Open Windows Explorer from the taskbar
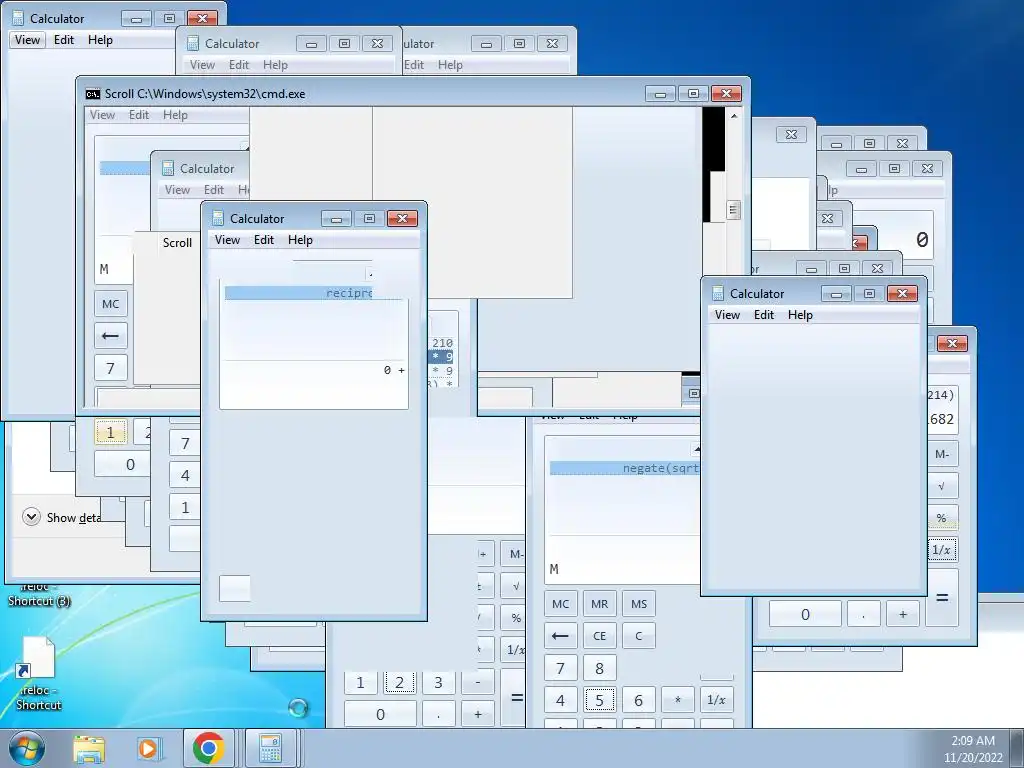Image resolution: width=1024 pixels, height=768 pixels. [89, 748]
